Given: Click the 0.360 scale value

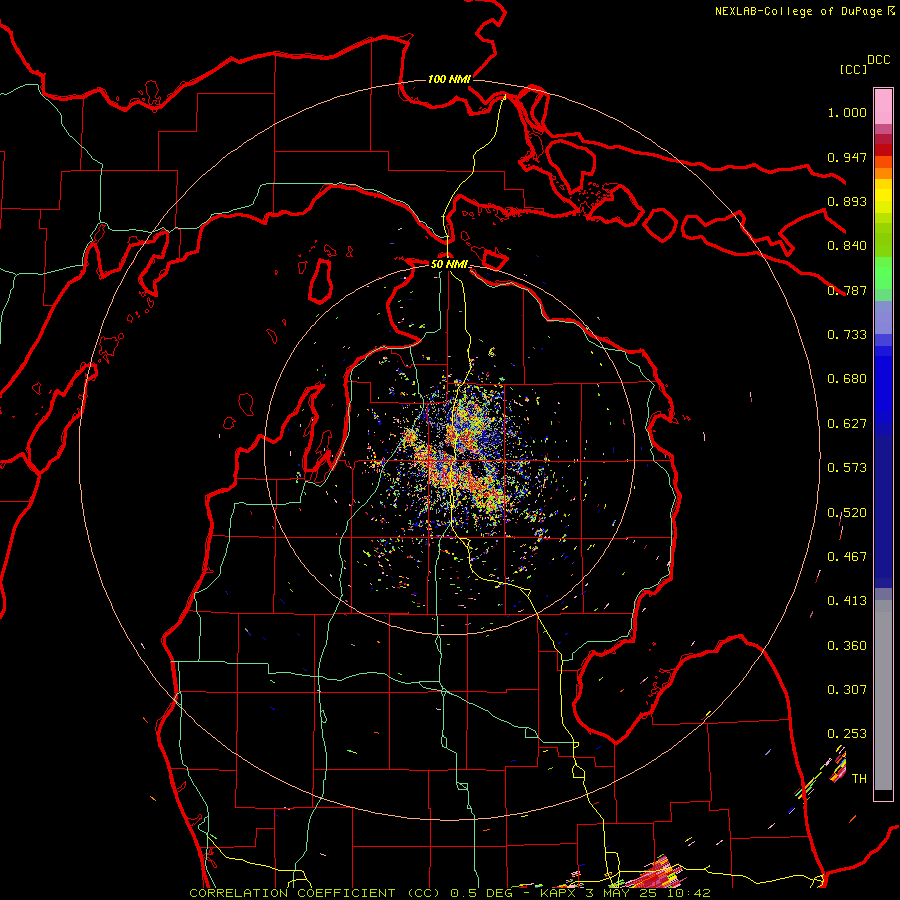Looking at the screenshot, I should (x=847, y=646).
